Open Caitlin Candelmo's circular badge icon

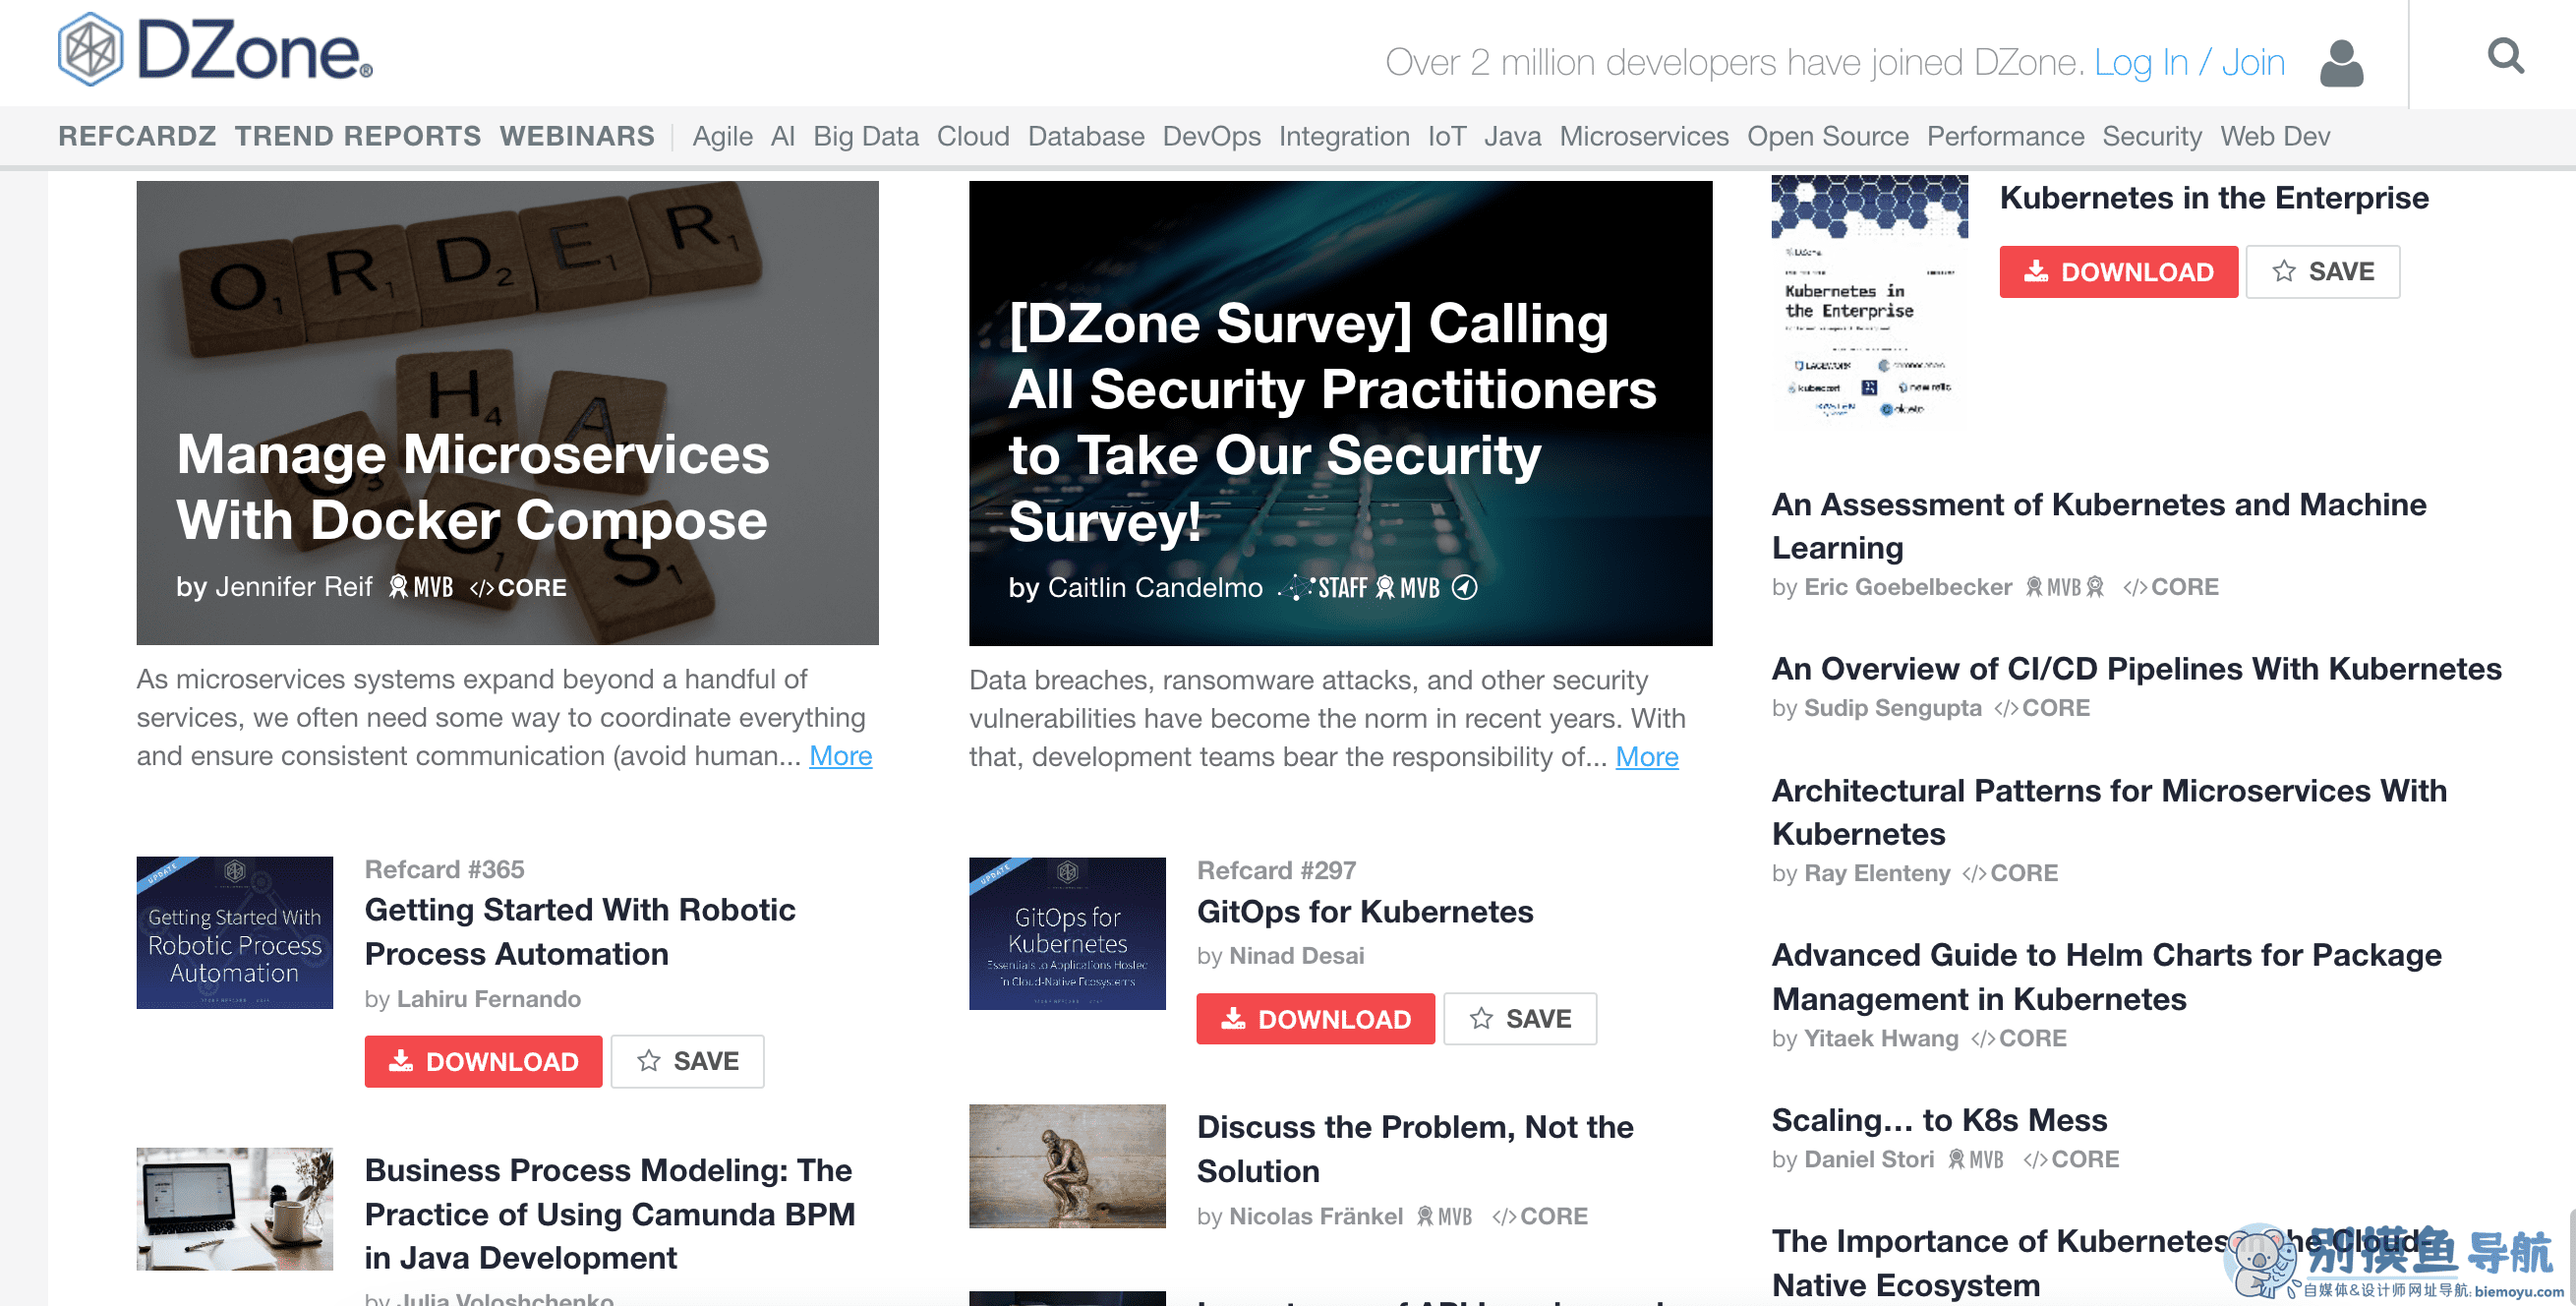pos(1463,587)
